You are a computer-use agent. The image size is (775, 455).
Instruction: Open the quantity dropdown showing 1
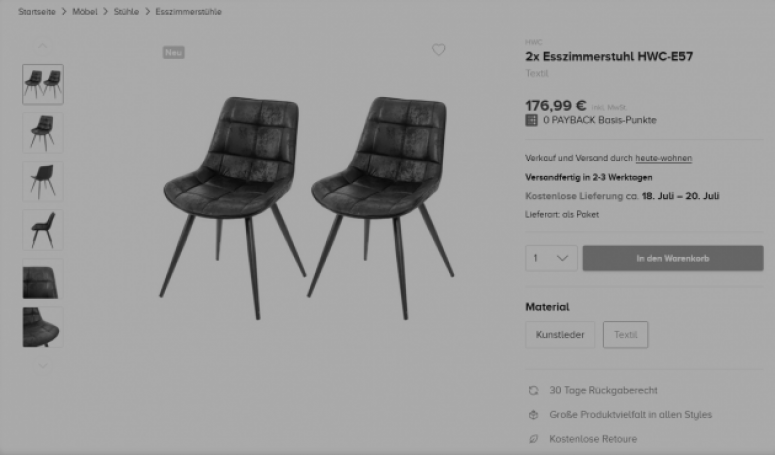(x=551, y=258)
